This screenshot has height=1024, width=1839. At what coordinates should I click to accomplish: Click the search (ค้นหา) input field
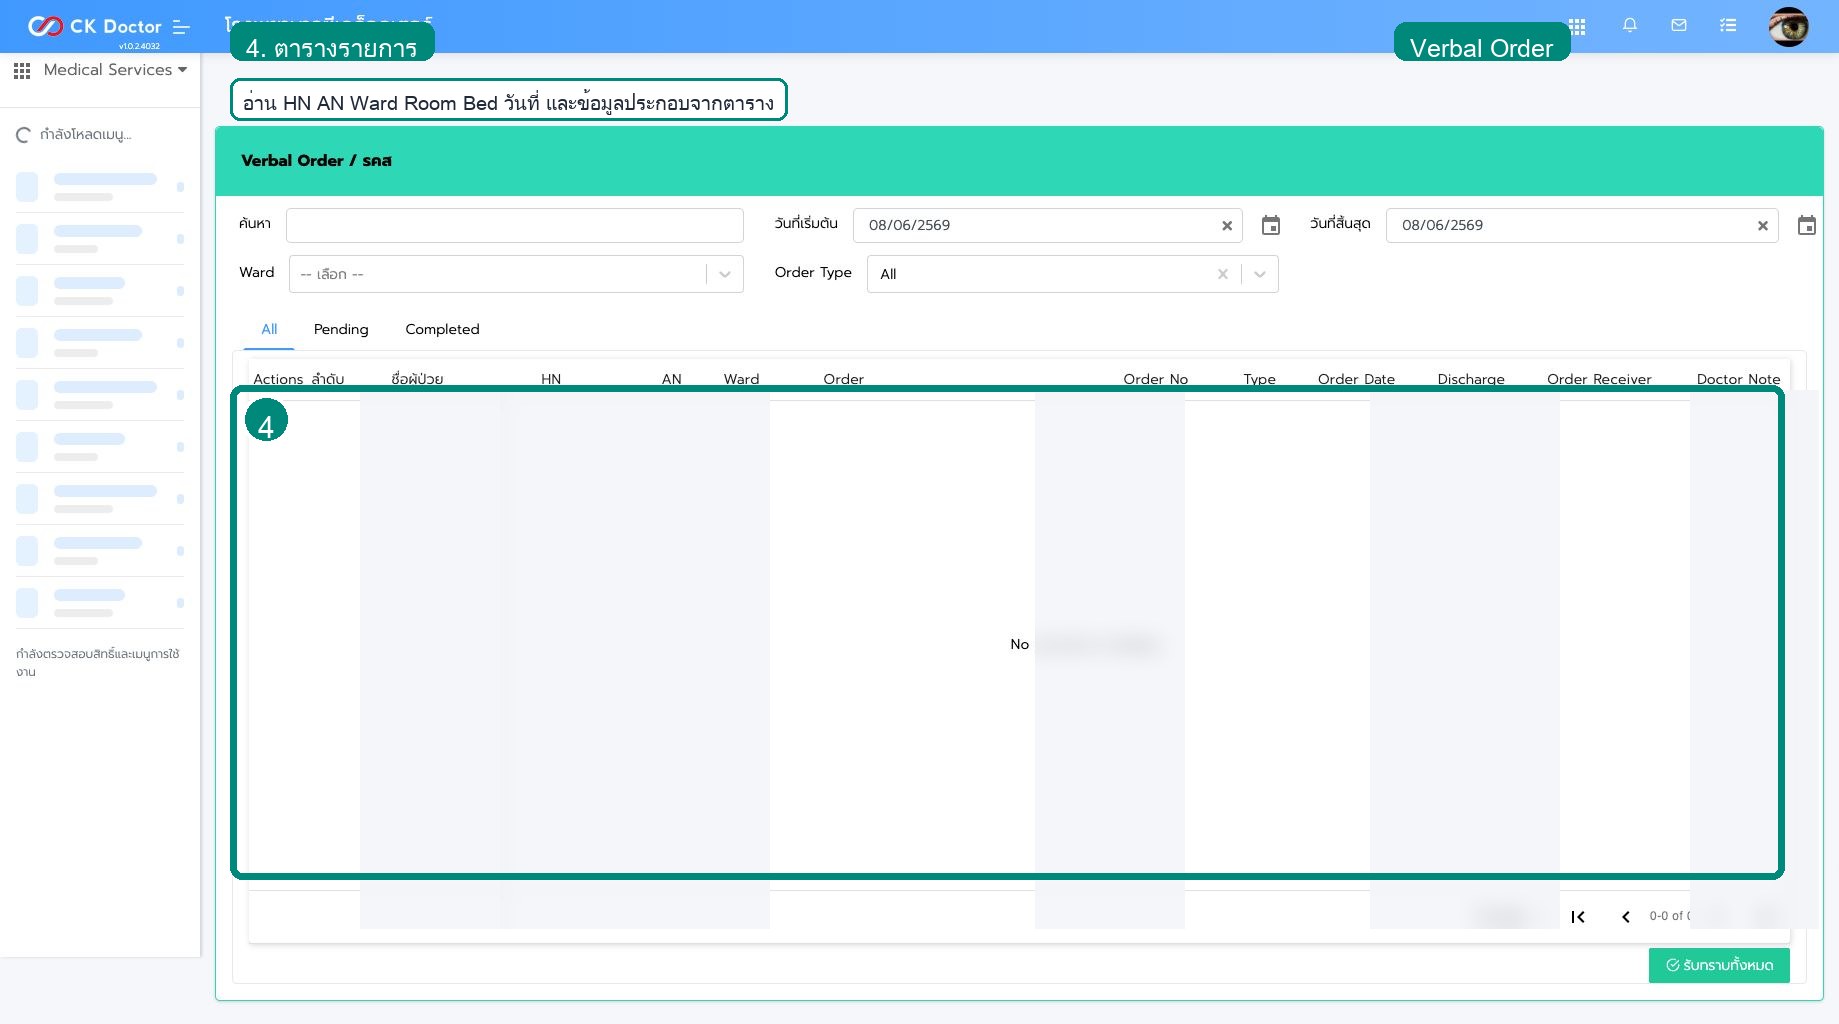pyautogui.click(x=514, y=225)
